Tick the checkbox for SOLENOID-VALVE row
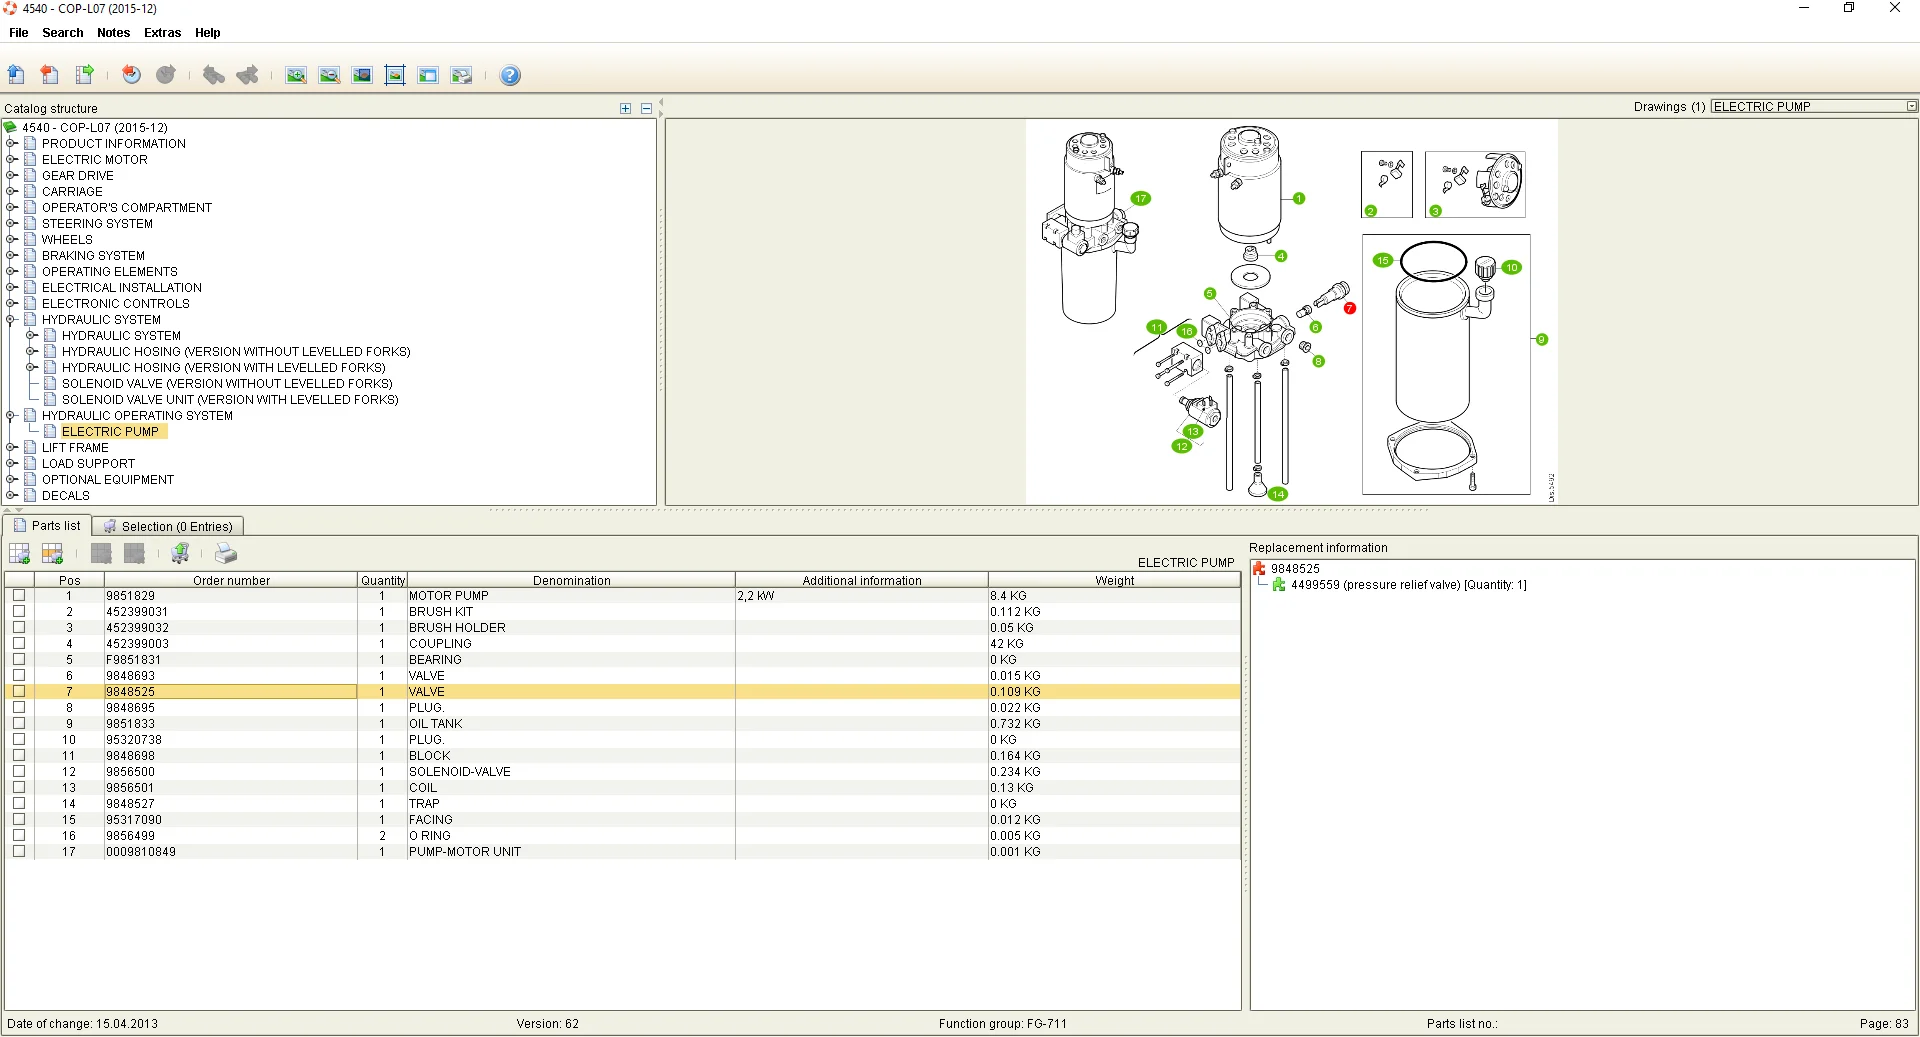Image resolution: width=1920 pixels, height=1037 pixels. point(18,771)
